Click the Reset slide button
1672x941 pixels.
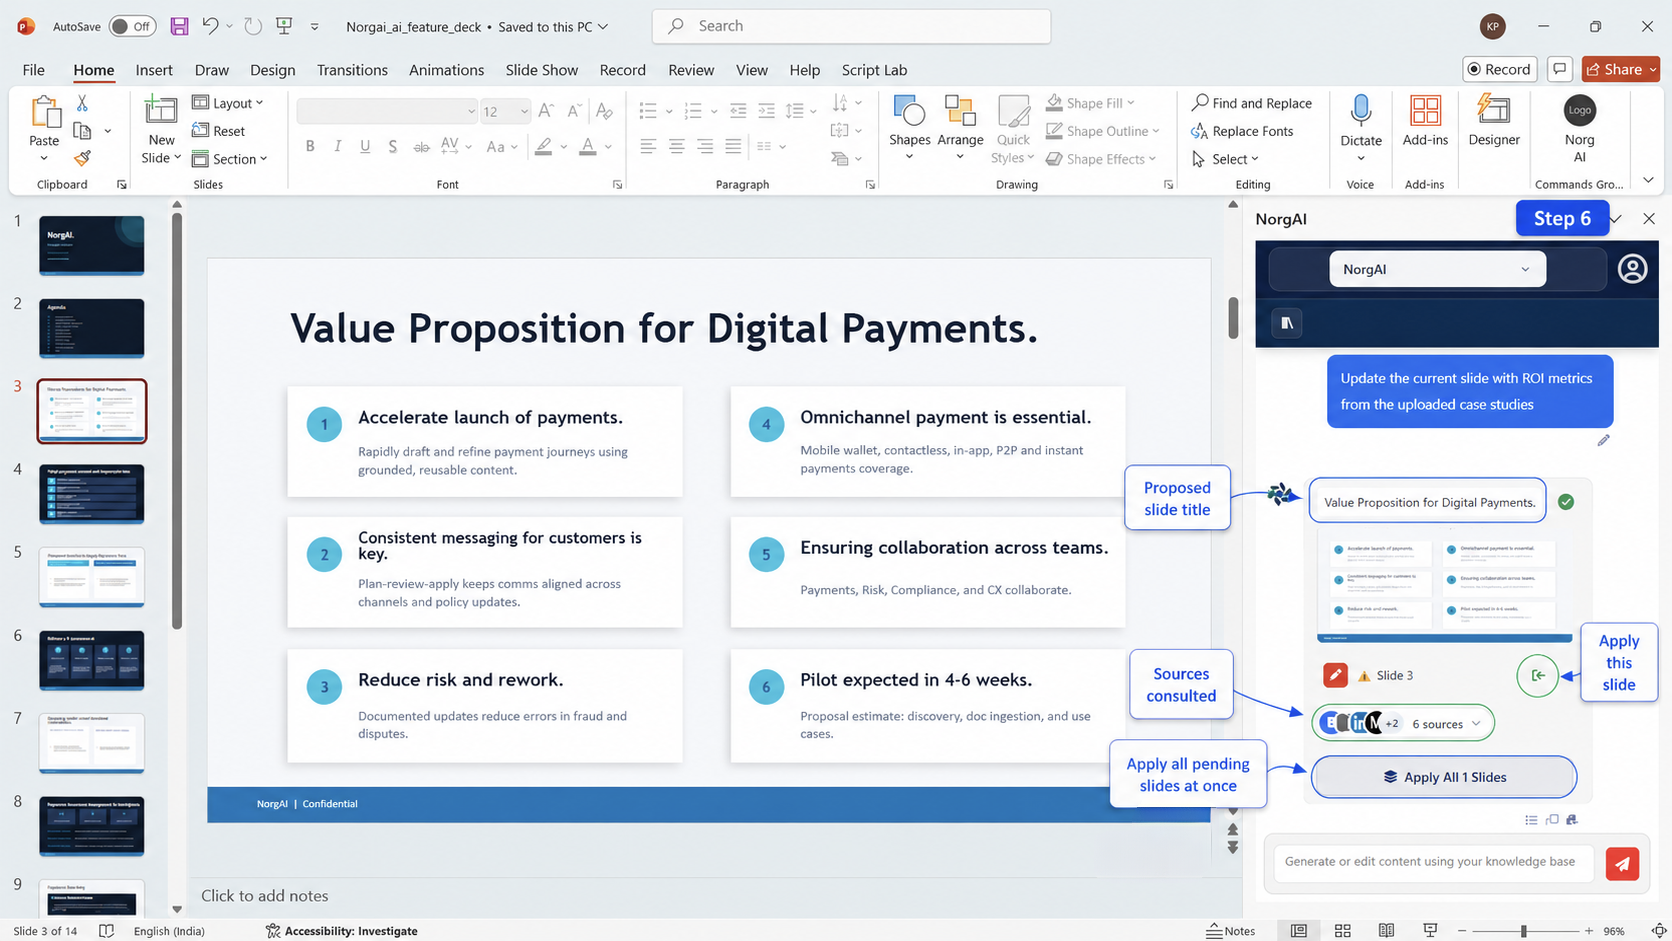point(218,131)
